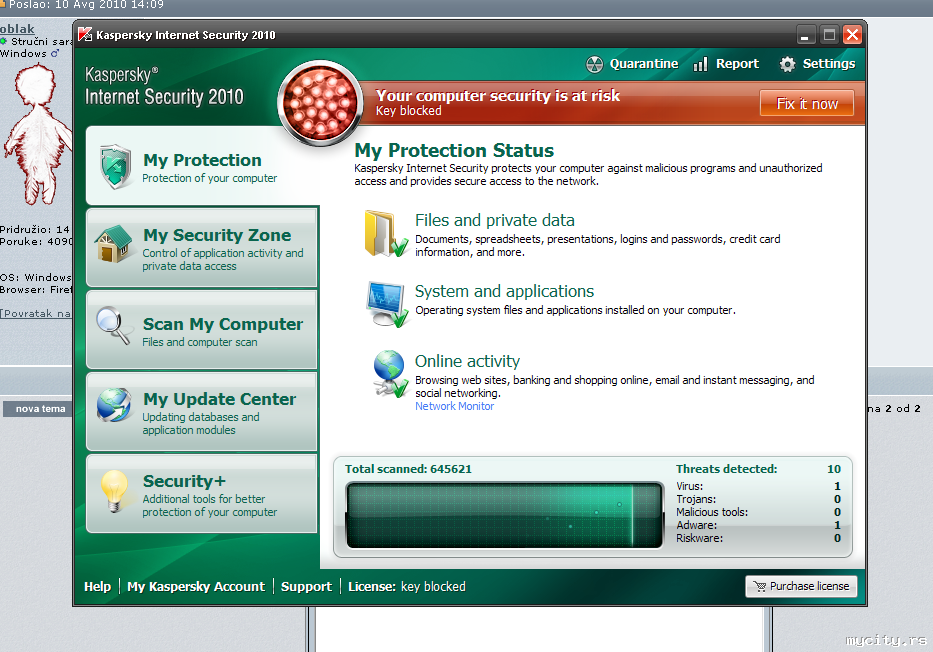The height and width of the screenshot is (652, 933).
Task: Open the My Protection tab
Action: [202, 167]
